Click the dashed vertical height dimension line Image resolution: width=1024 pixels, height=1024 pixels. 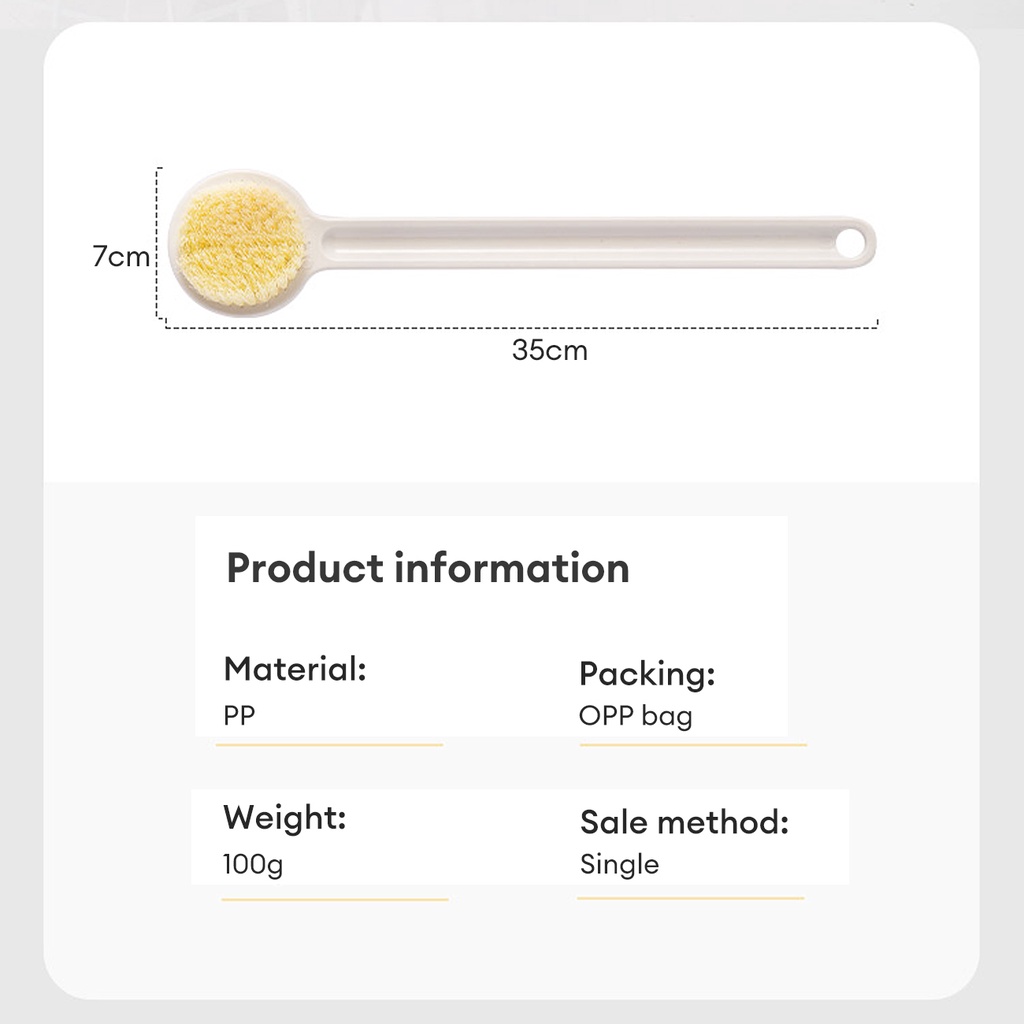[x=158, y=243]
